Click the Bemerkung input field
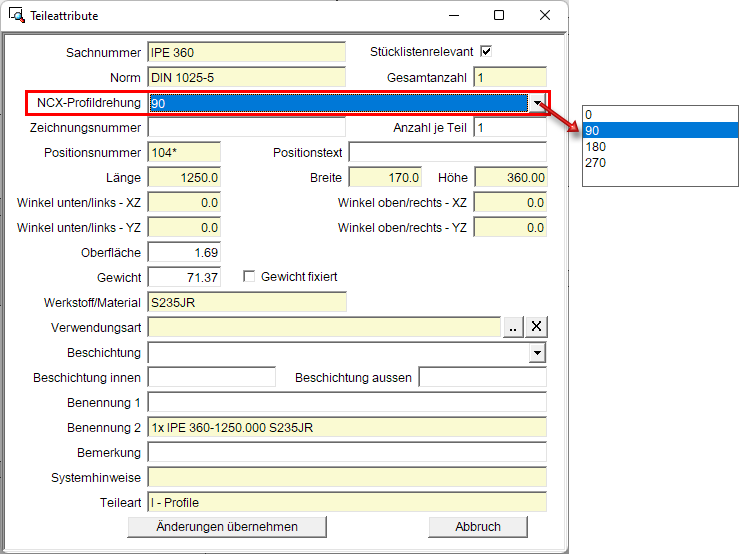 (x=347, y=452)
